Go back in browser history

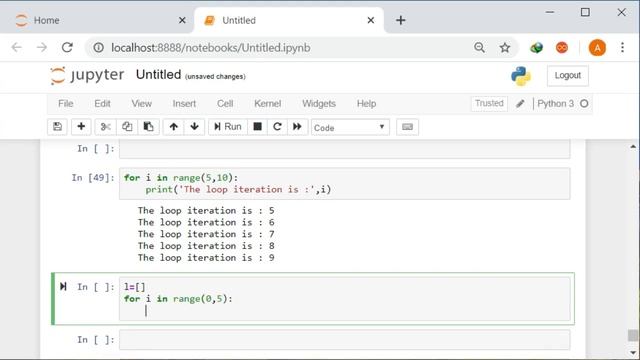17,48
